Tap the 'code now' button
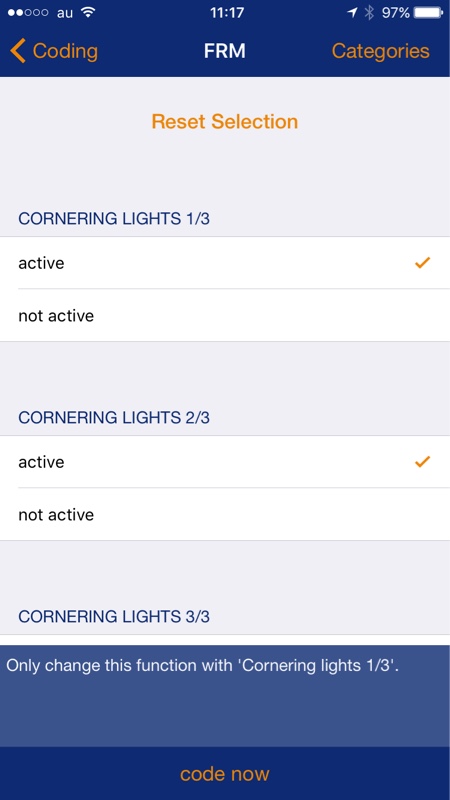Viewport: 450px width, 800px height. tap(225, 773)
